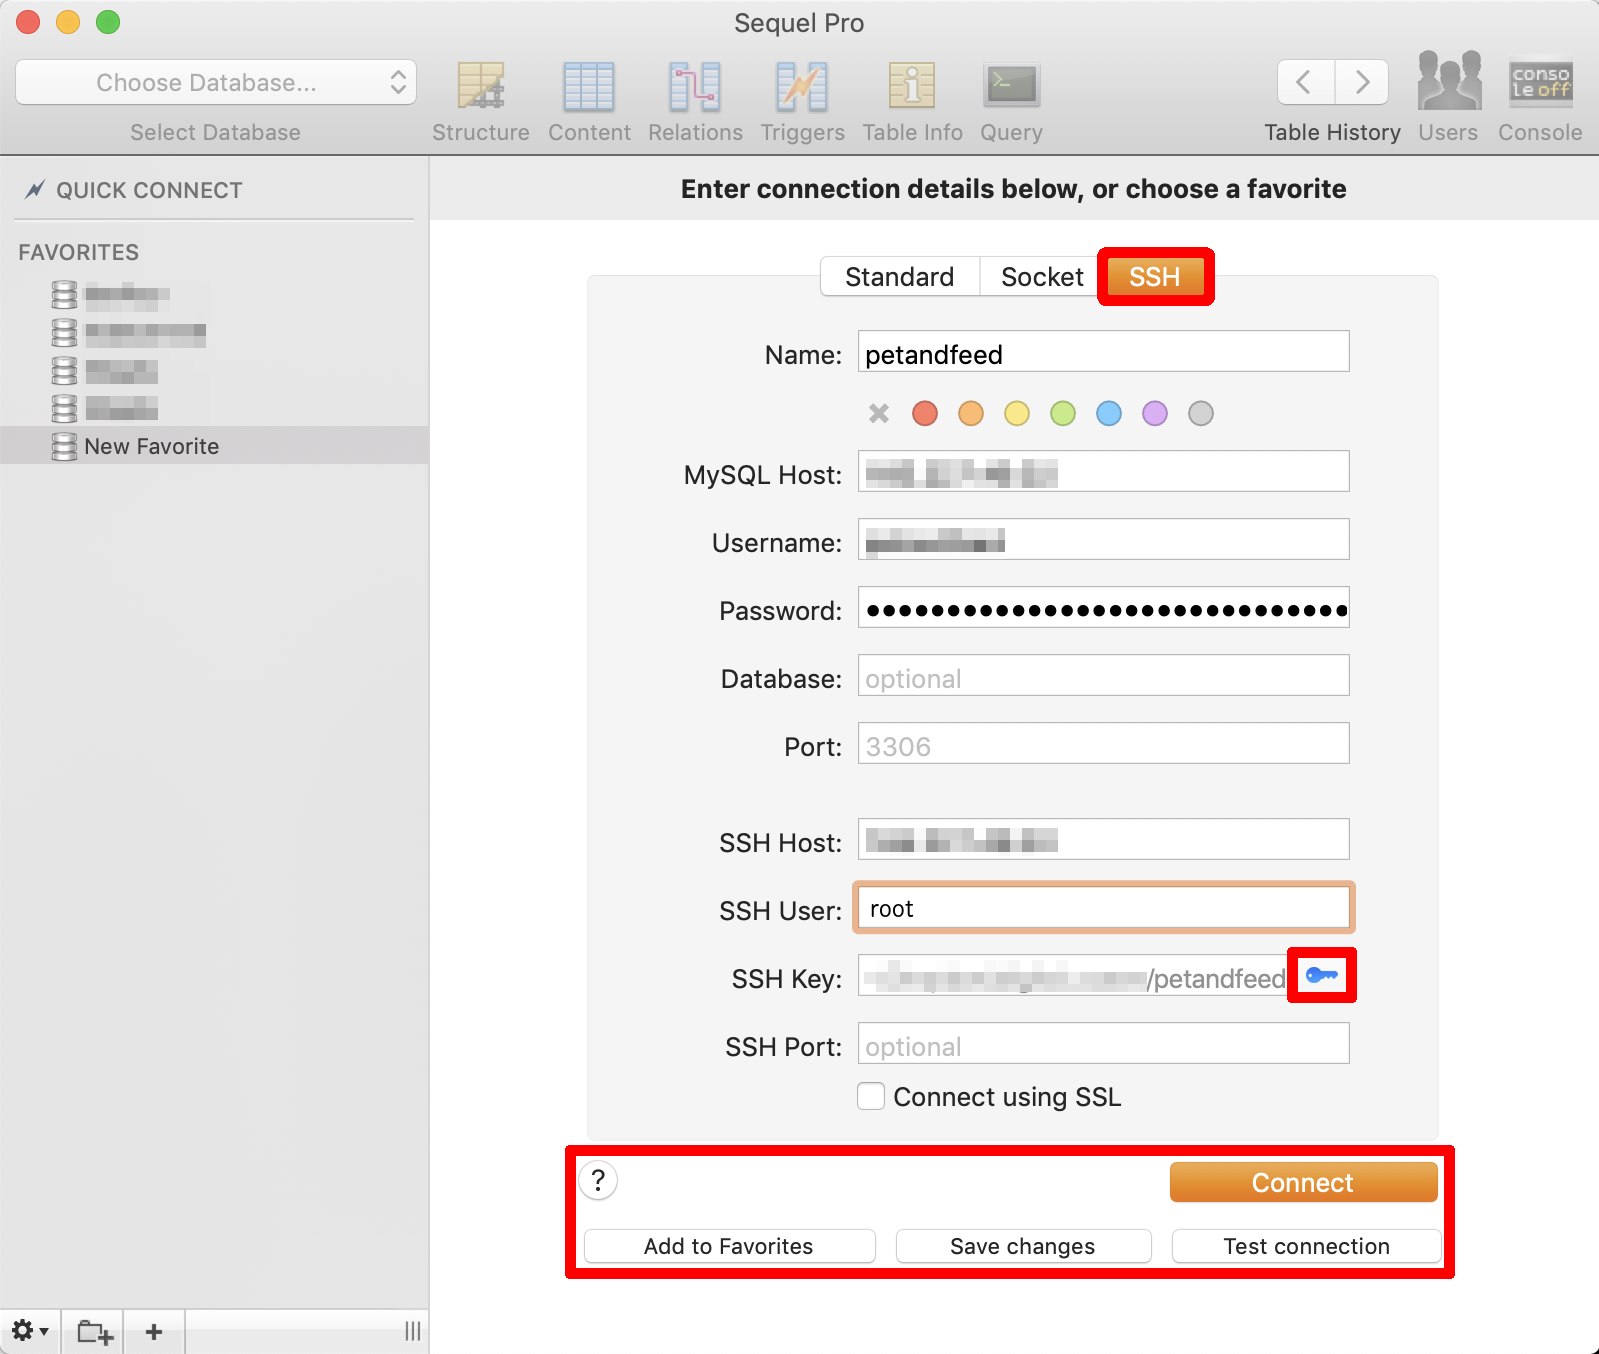Focus the MySQL Host field
Image resolution: width=1599 pixels, height=1354 pixels.
click(x=1103, y=472)
